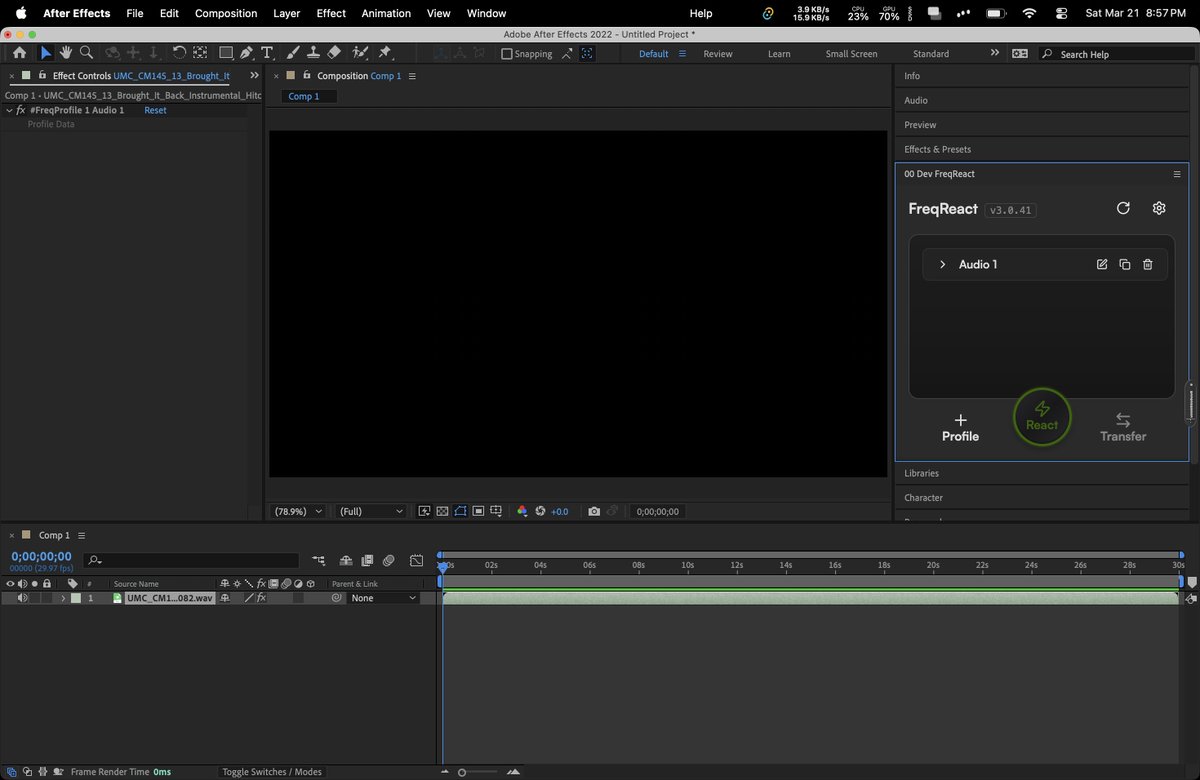Delete the Audio 1 profile

[1148, 264]
